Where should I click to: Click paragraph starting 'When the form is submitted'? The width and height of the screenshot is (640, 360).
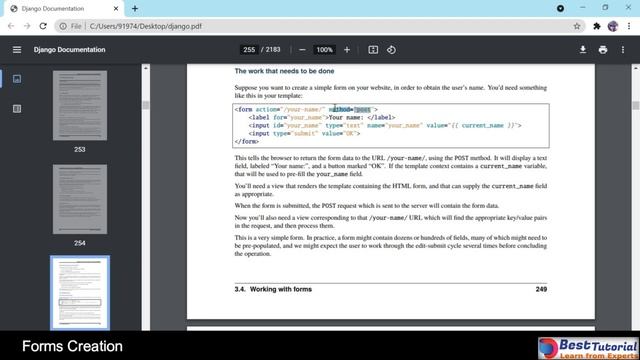[x=367, y=206]
